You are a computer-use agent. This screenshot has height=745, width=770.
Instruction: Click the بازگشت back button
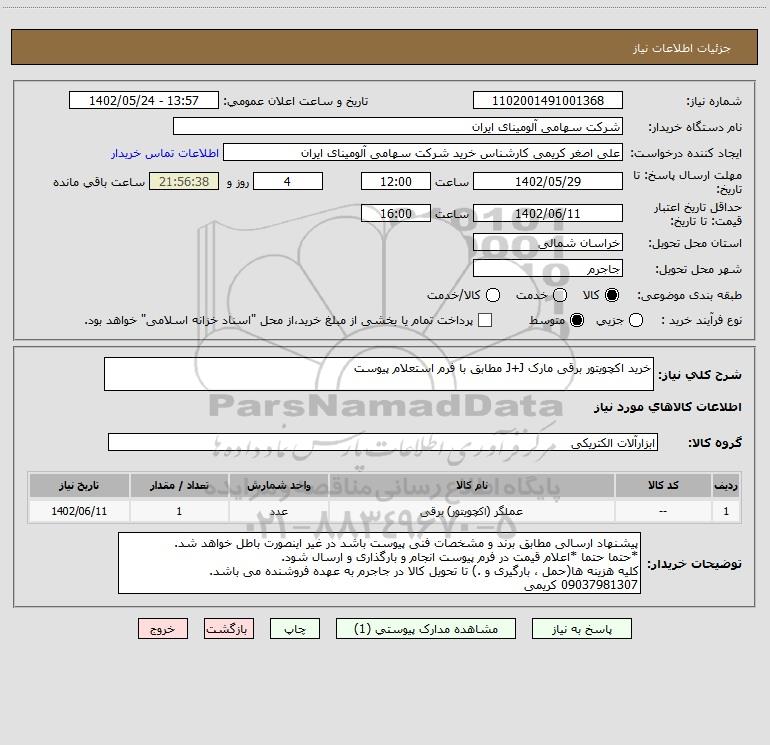click(229, 629)
